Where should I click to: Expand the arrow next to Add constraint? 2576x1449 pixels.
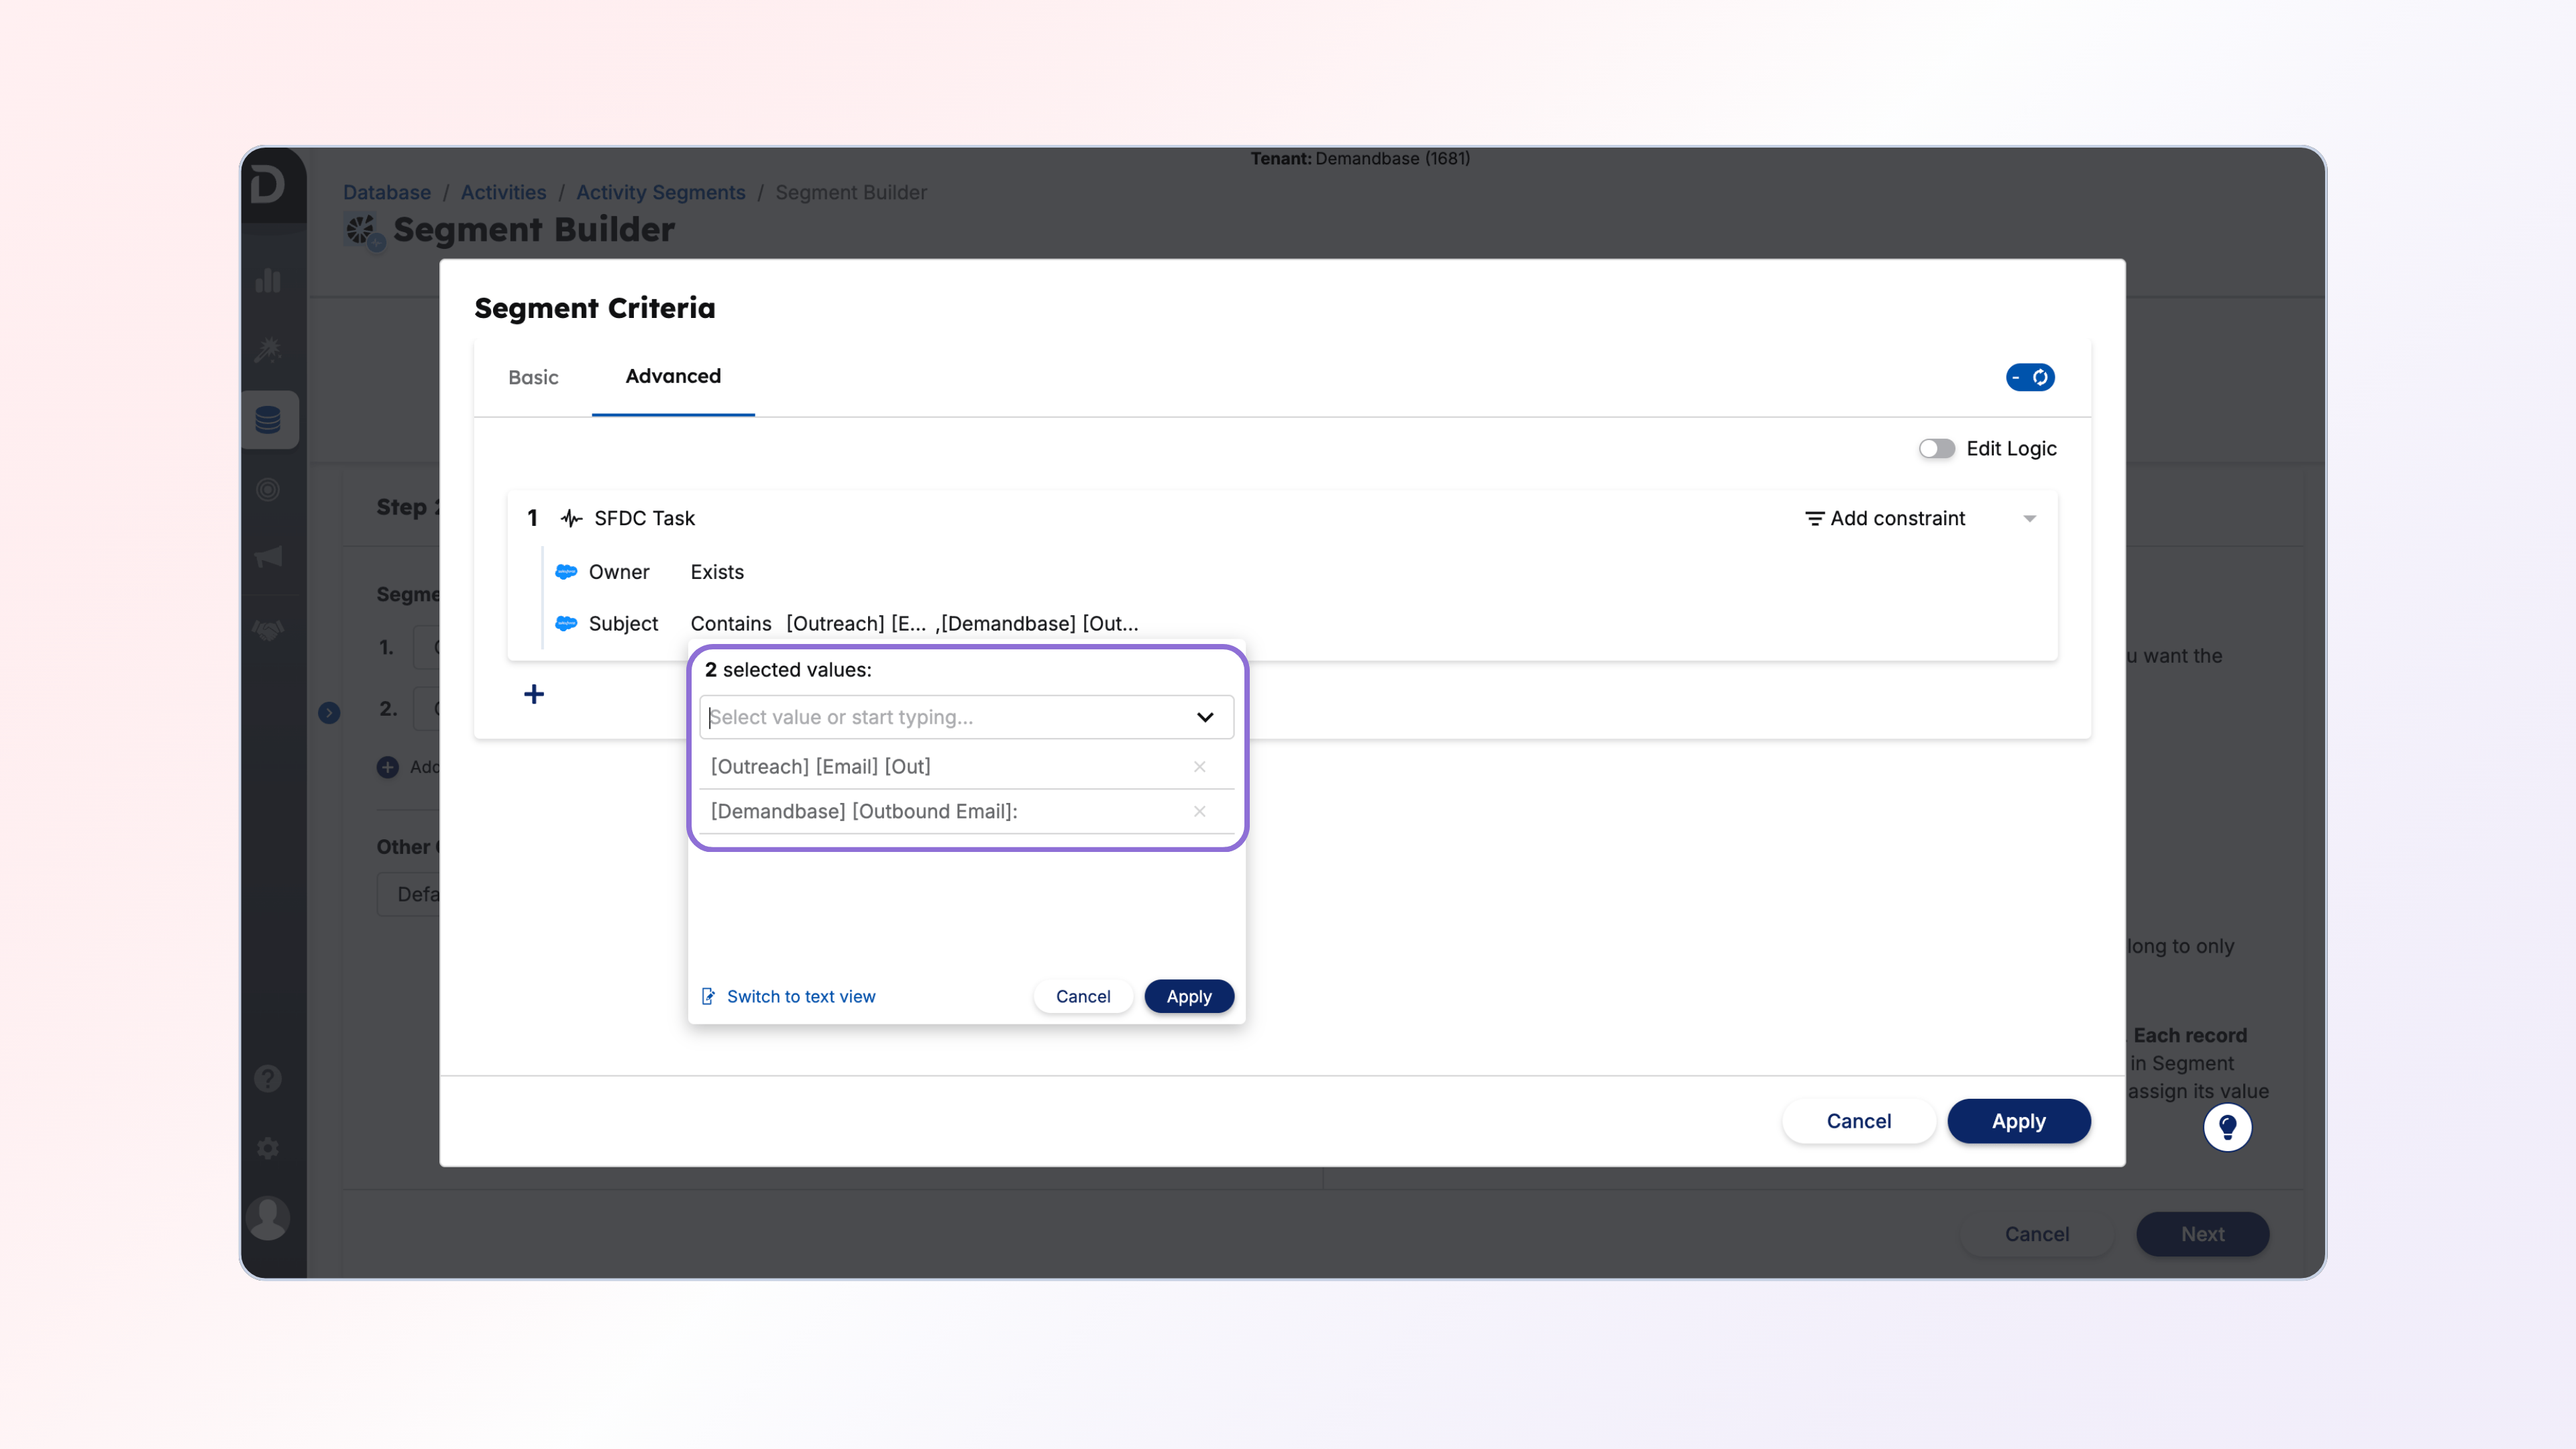2030,518
